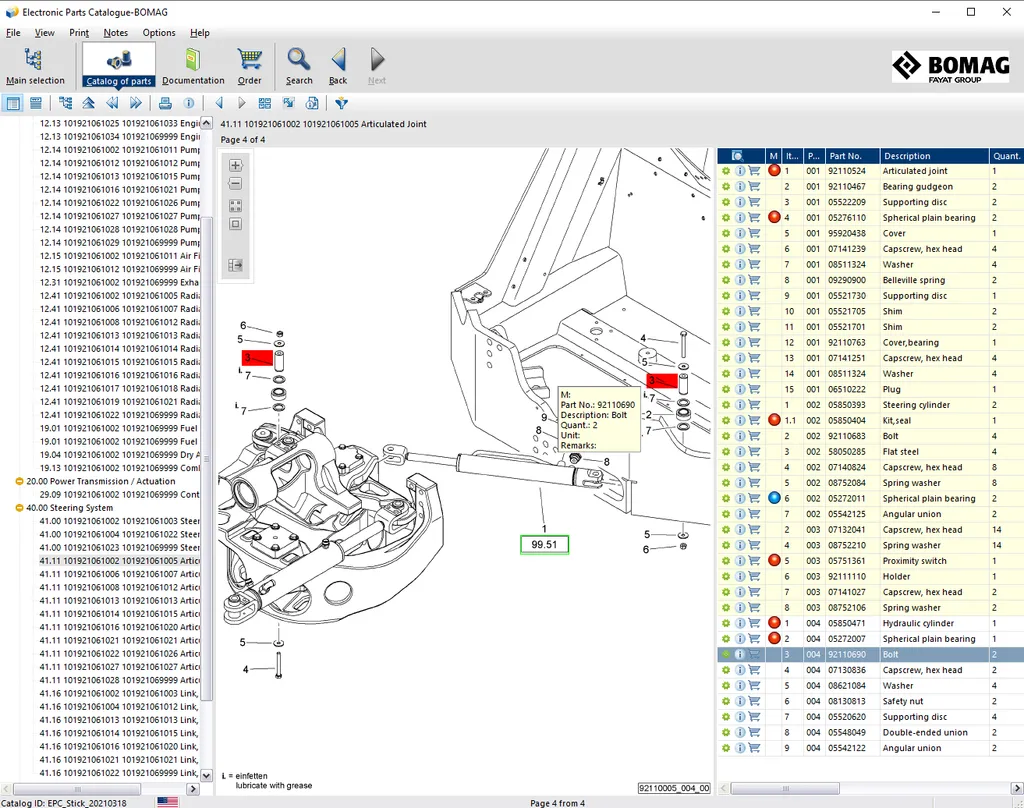
Task: Collapse the 40.00 Steering System node
Action: [19, 508]
